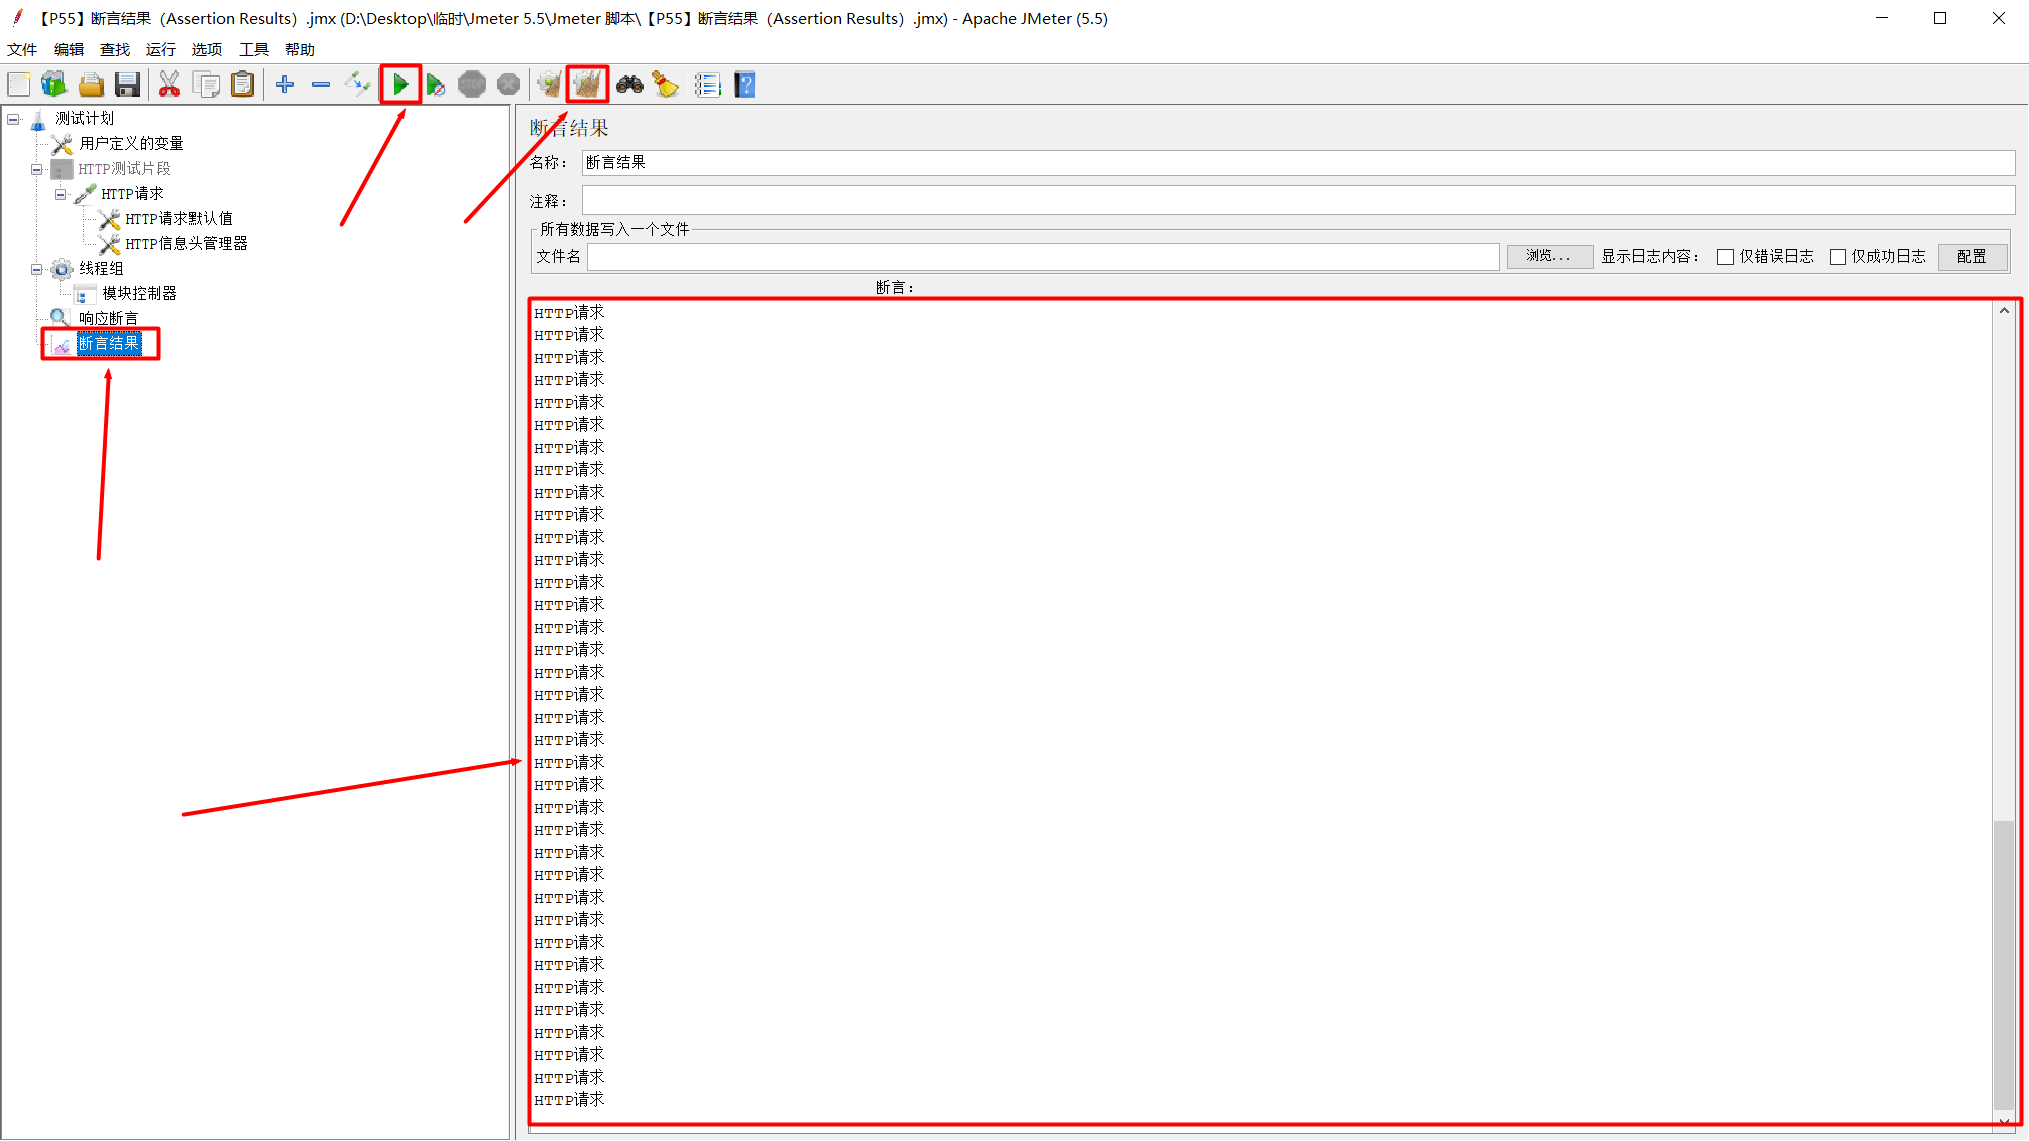
Task: Click the Clear results icon
Action: point(588,85)
